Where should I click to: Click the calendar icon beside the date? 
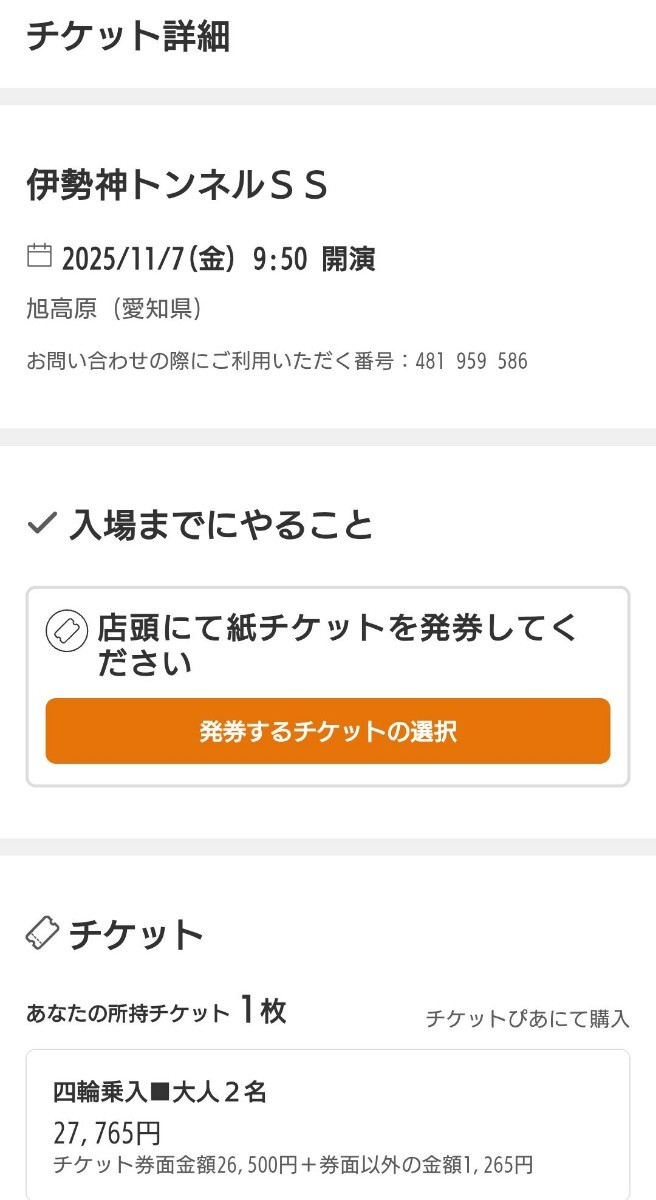[39, 256]
